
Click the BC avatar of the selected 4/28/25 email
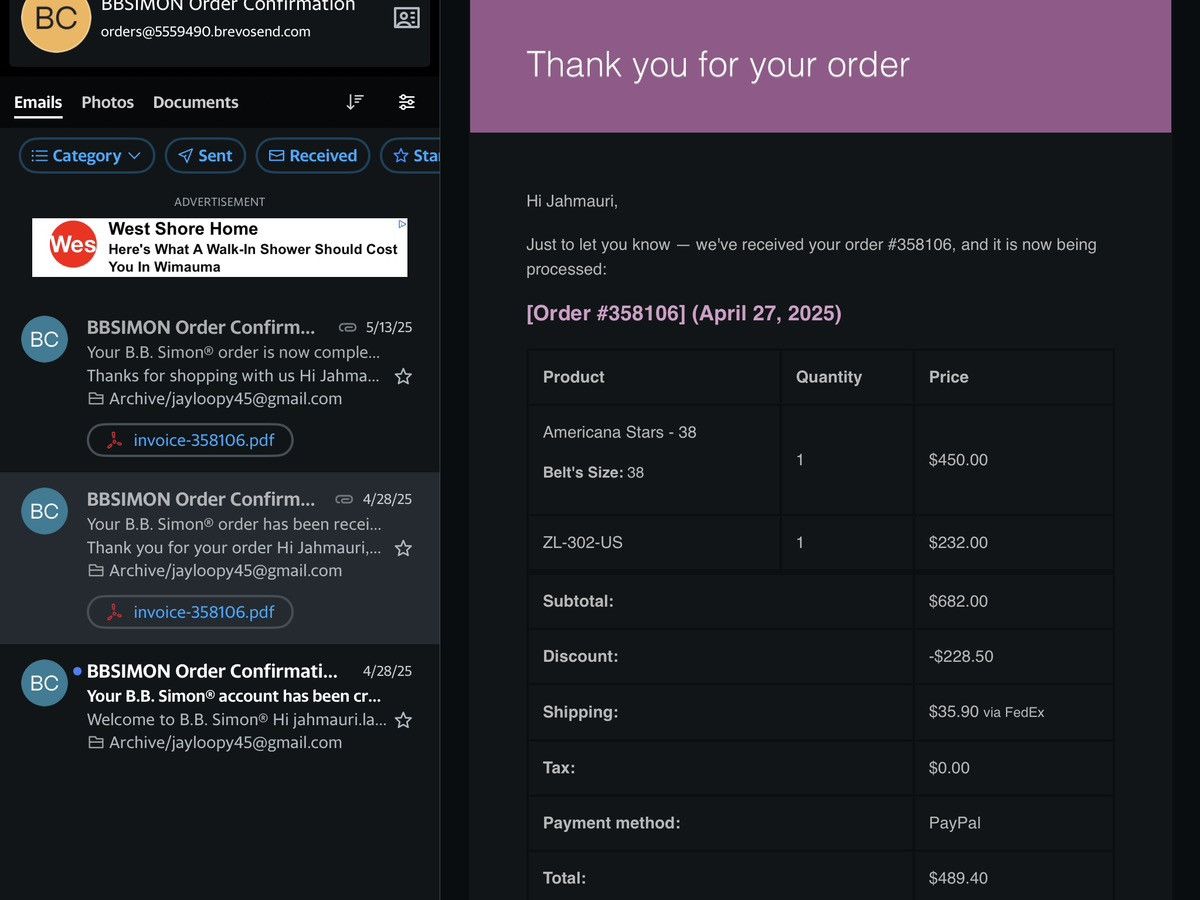44,511
